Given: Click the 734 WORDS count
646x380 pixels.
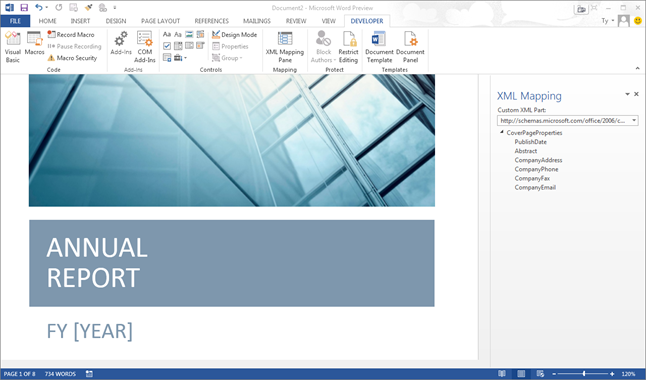Looking at the screenshot, I should (60, 374).
